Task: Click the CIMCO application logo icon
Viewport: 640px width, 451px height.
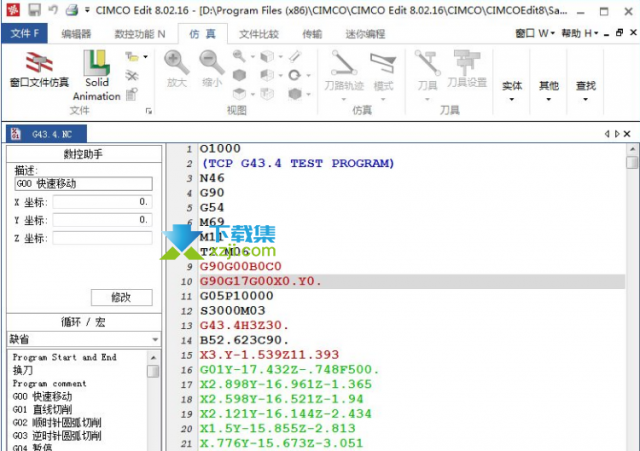Action: (13, 10)
